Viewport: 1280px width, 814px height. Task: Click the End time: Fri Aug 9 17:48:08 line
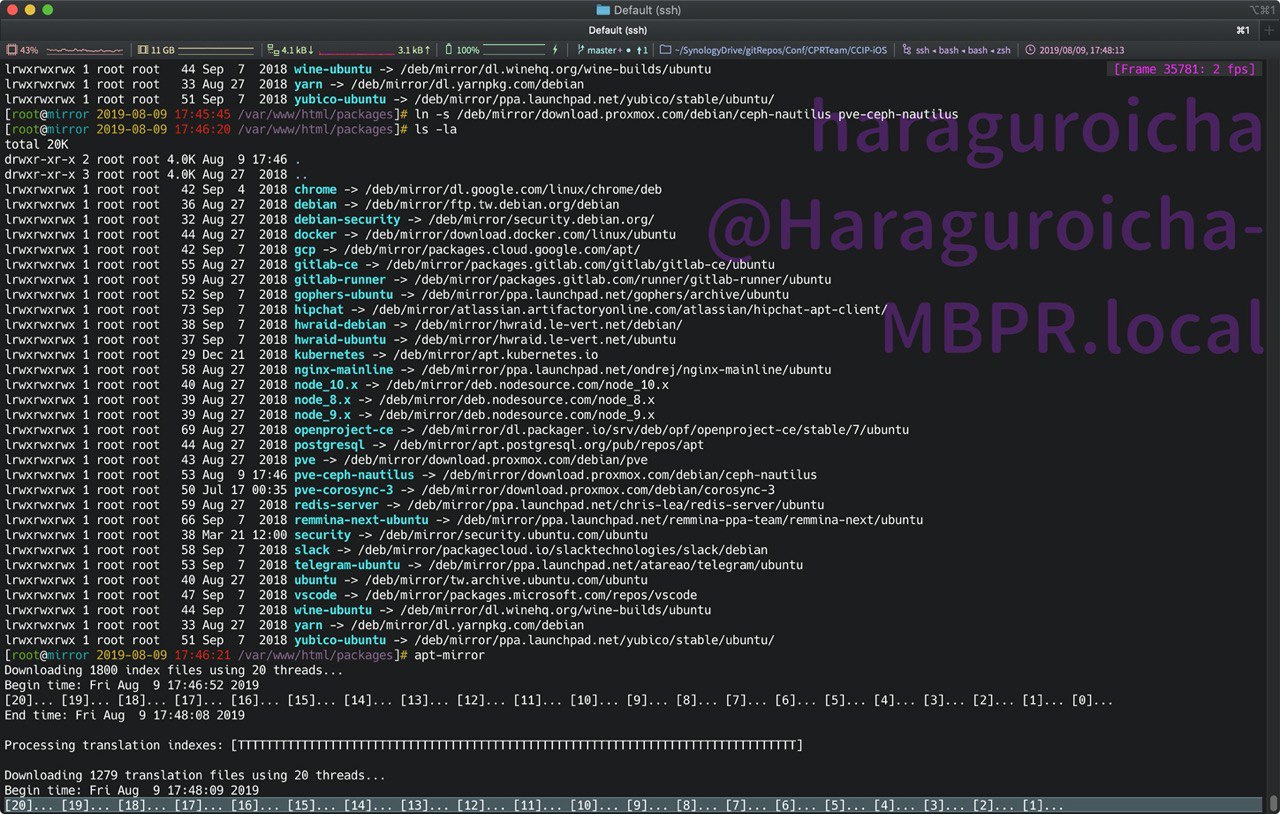coord(125,715)
